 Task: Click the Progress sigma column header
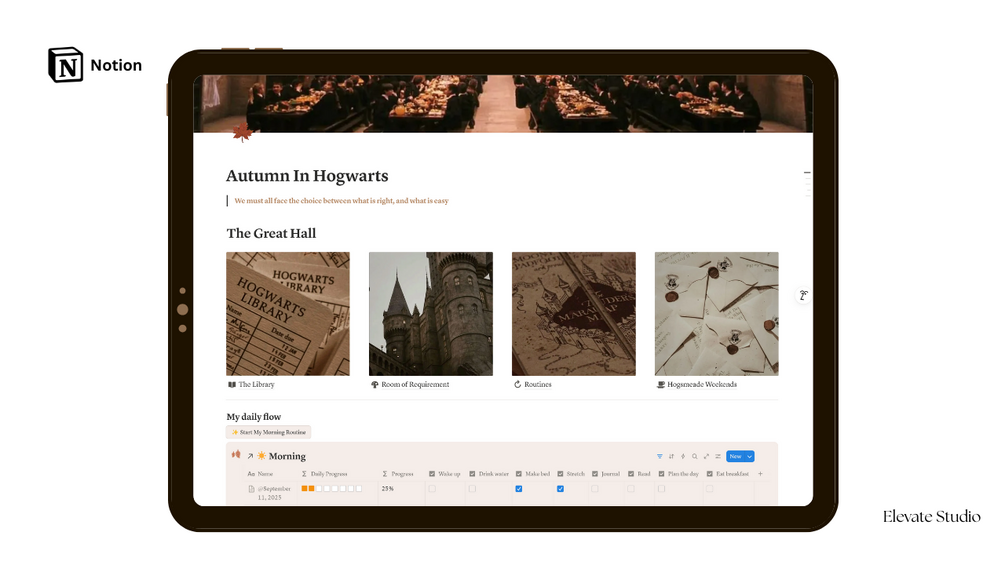click(x=398, y=474)
